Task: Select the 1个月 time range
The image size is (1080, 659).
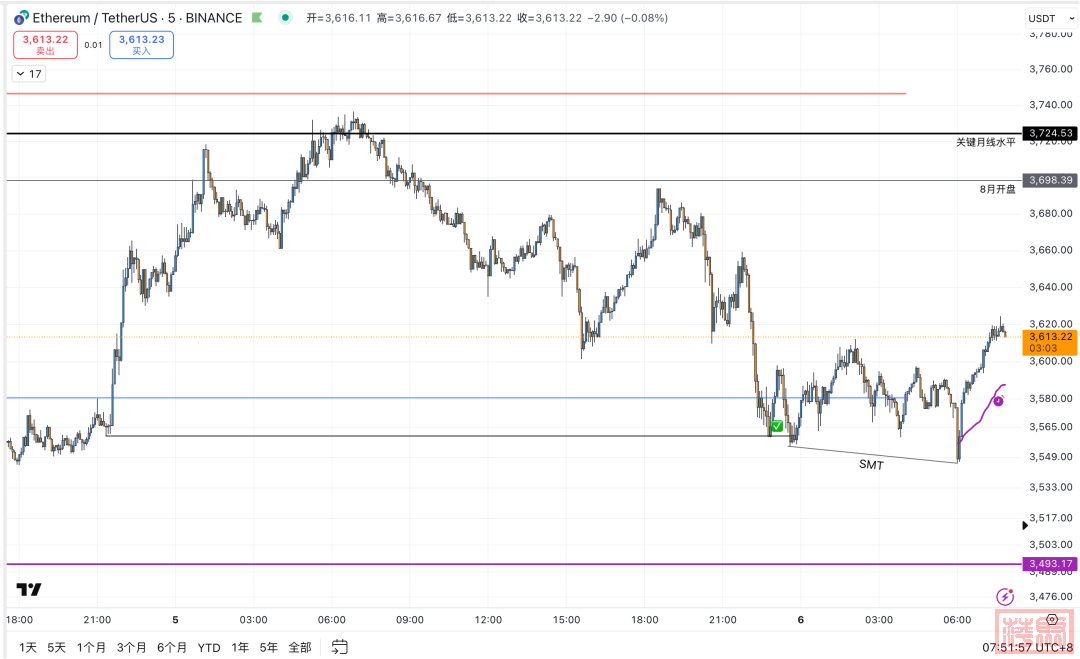Action: coord(91,647)
